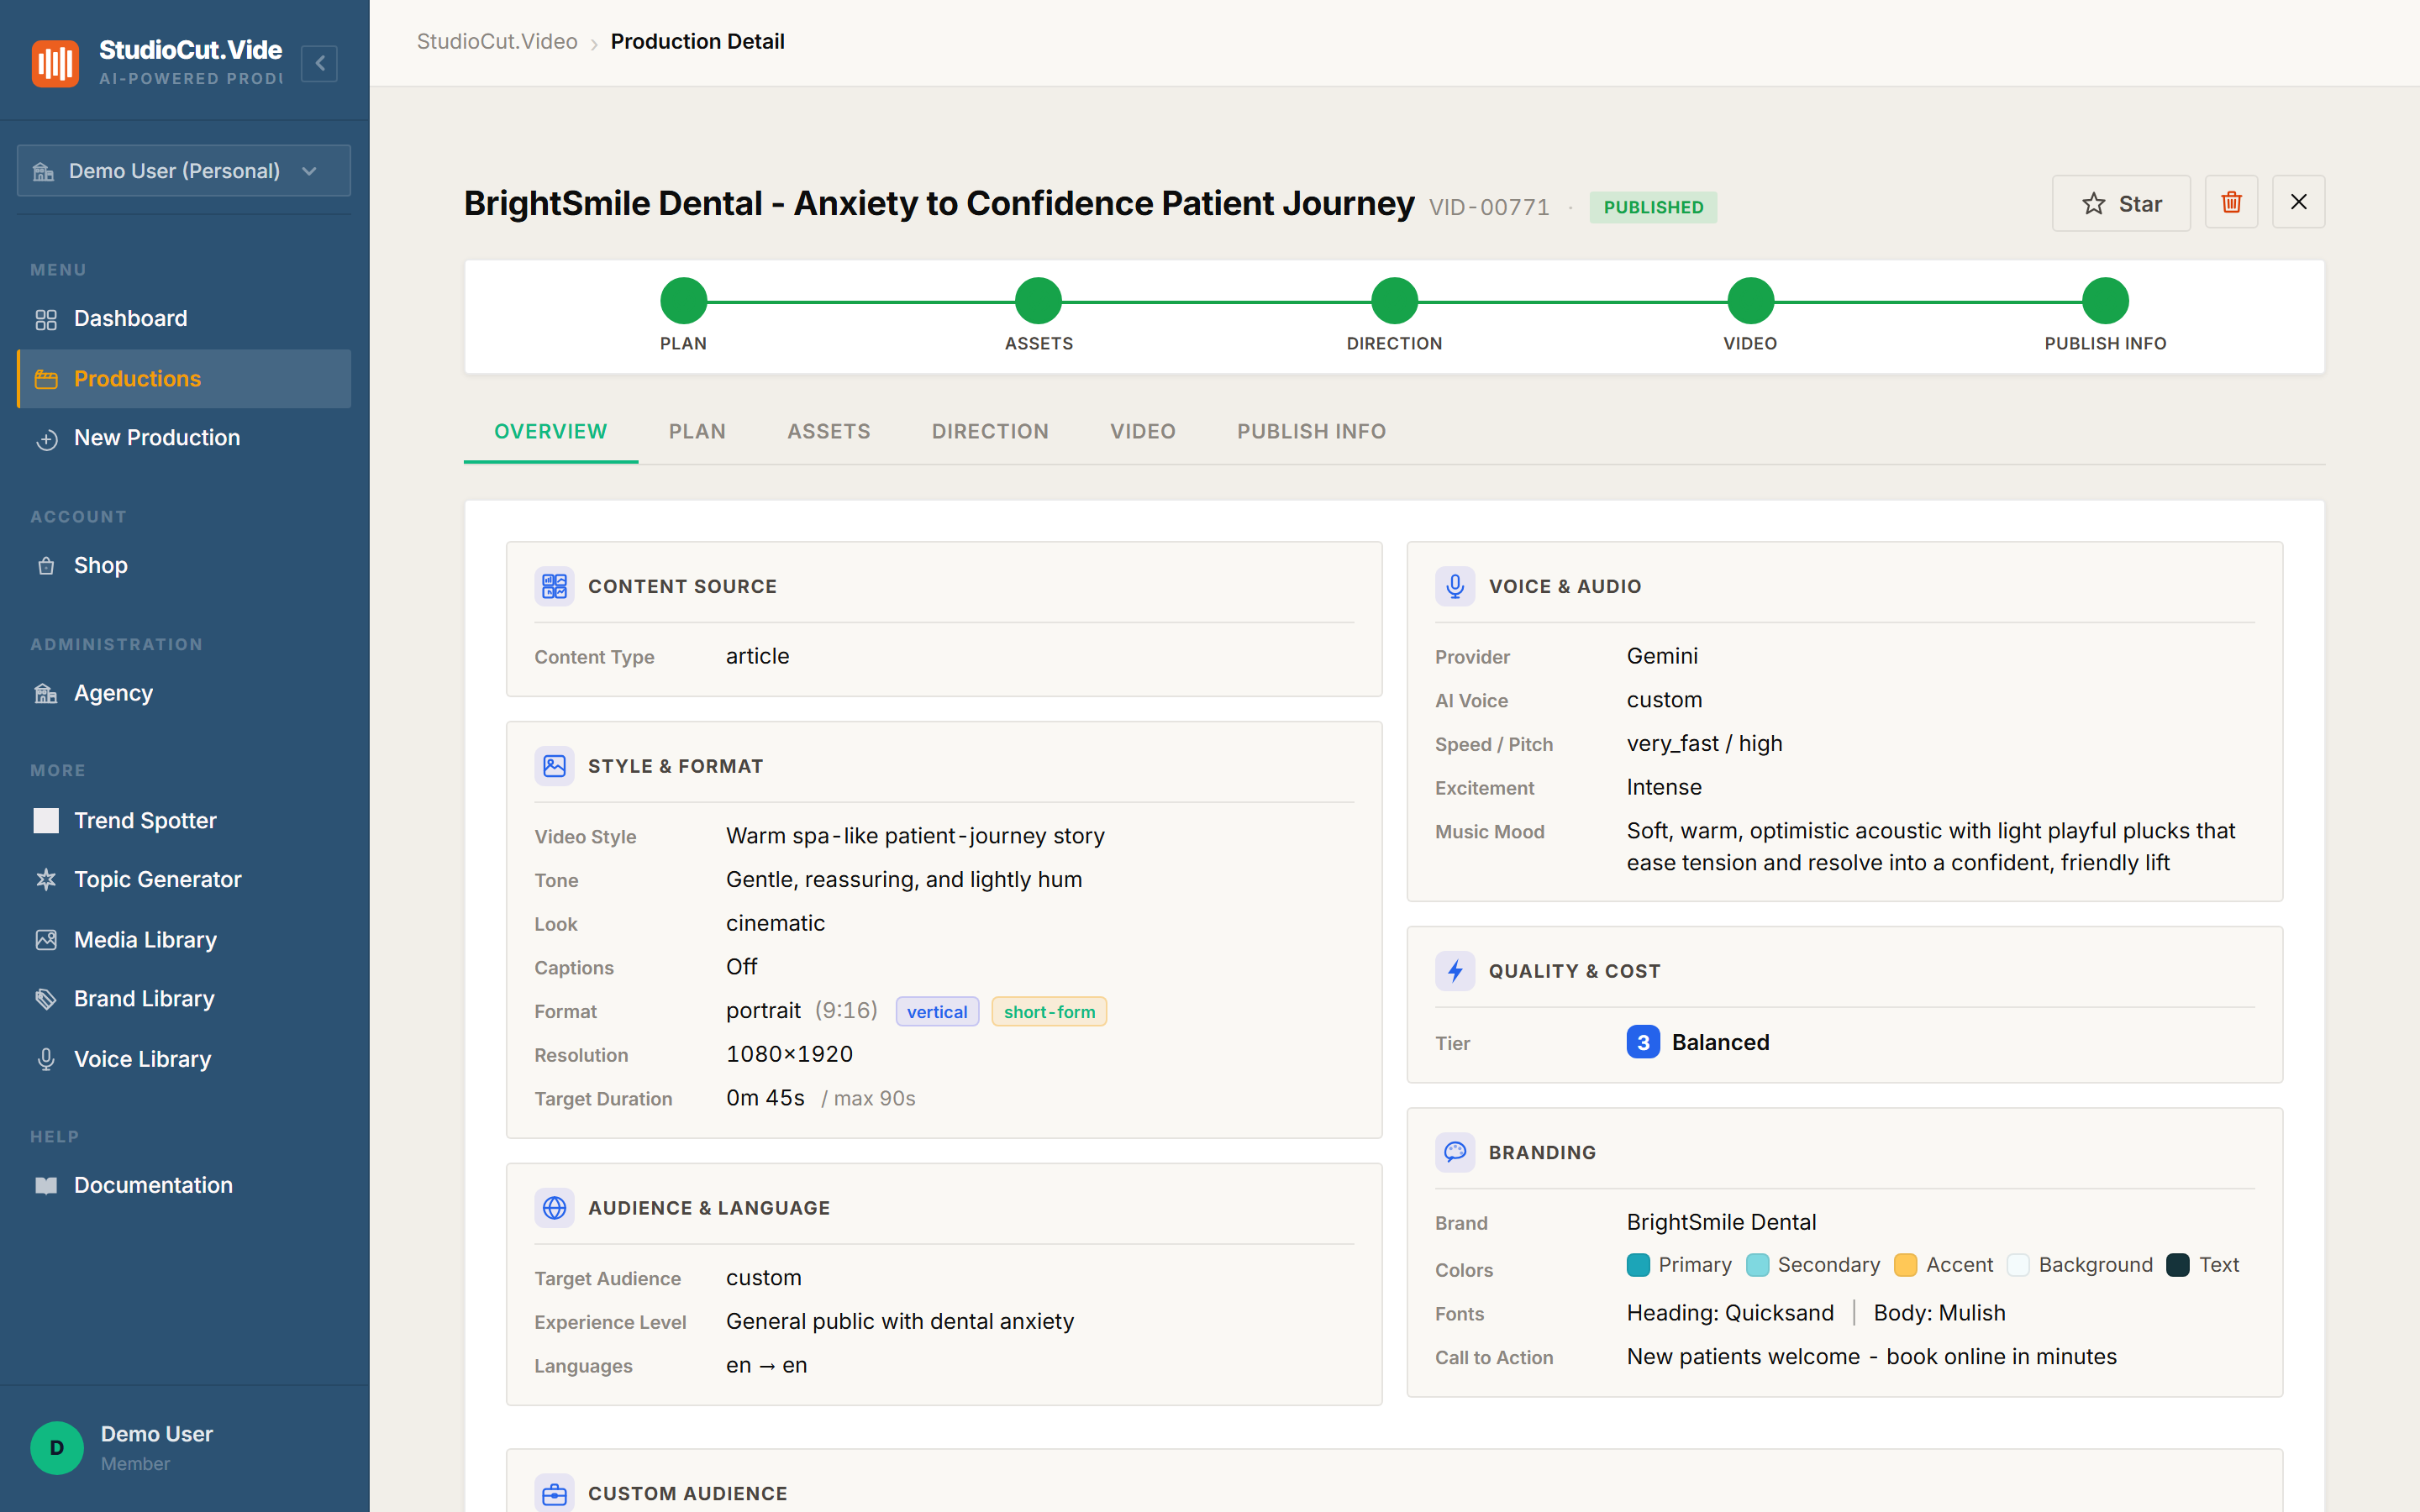Screen dimensions: 2420x1512
Task: Switch to the OVERVIEW tab
Action: [x=551, y=432]
